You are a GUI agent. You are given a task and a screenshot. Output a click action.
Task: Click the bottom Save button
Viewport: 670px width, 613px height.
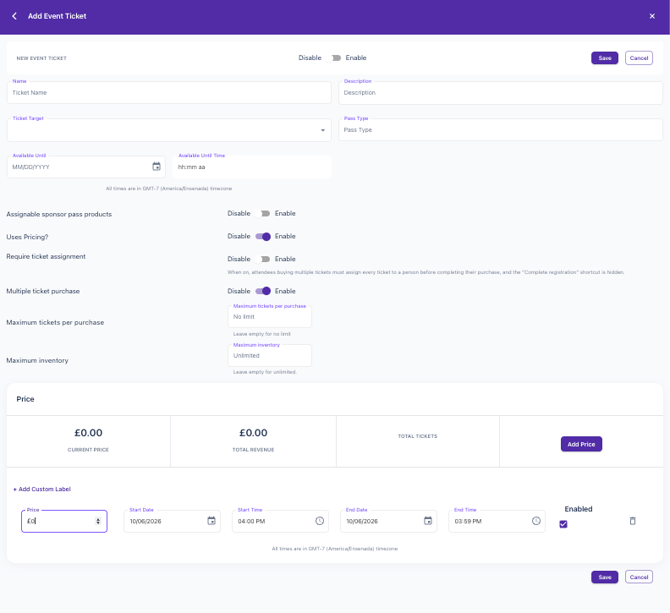(x=604, y=577)
